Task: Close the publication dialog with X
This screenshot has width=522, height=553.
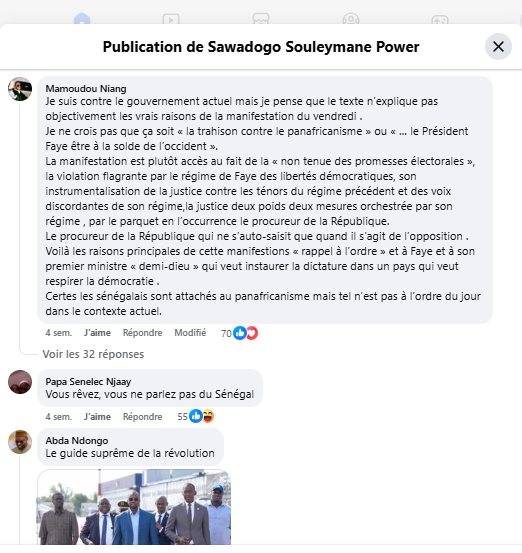Action: [x=498, y=47]
